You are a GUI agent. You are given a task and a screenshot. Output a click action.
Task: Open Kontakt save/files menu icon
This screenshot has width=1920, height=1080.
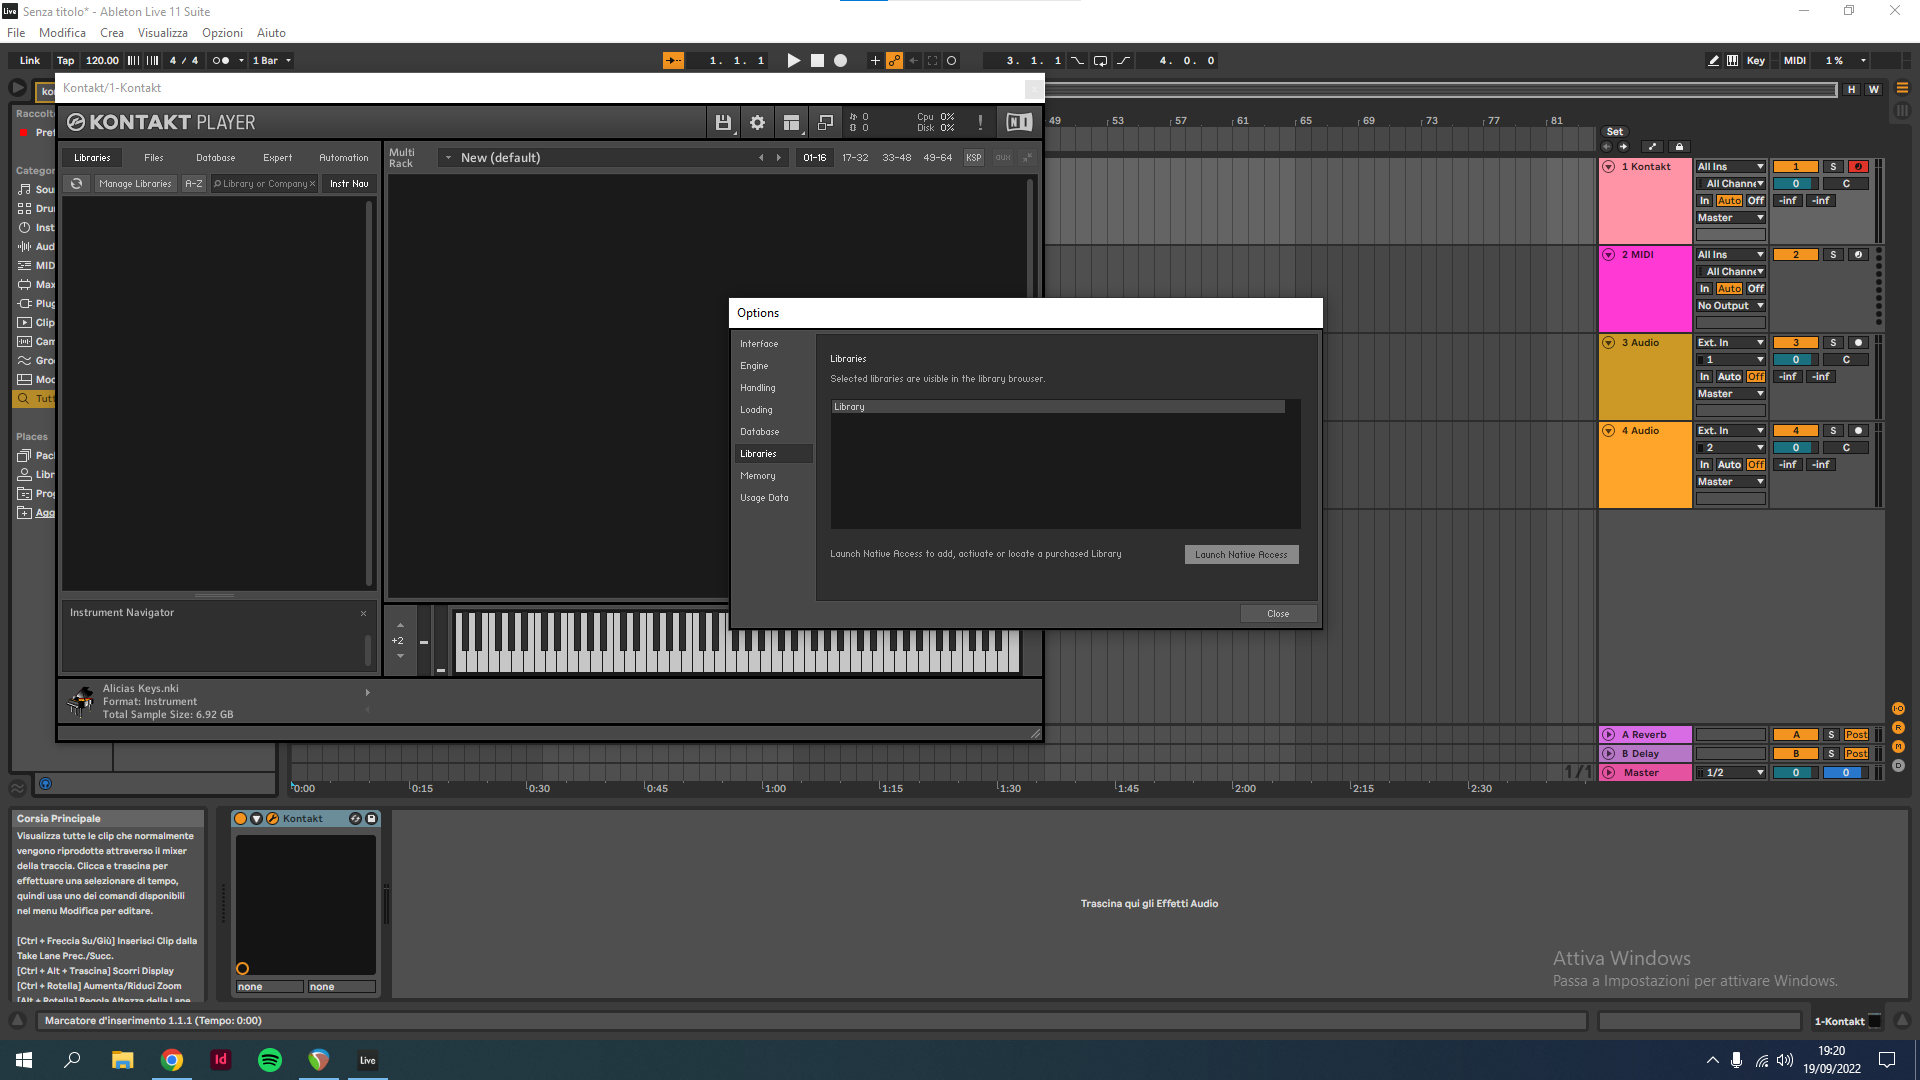pyautogui.click(x=723, y=123)
